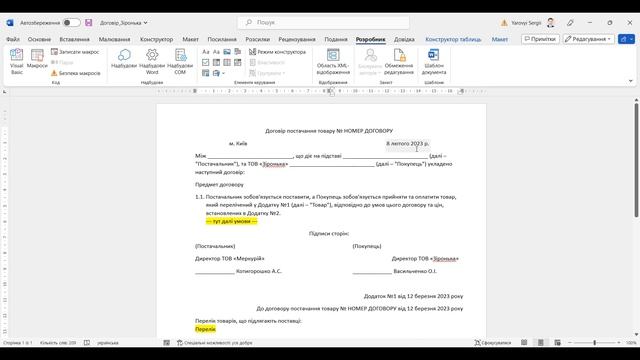Open 'Спеціальні можливості' accessibility checker
The image size is (640, 360).
pos(215,343)
